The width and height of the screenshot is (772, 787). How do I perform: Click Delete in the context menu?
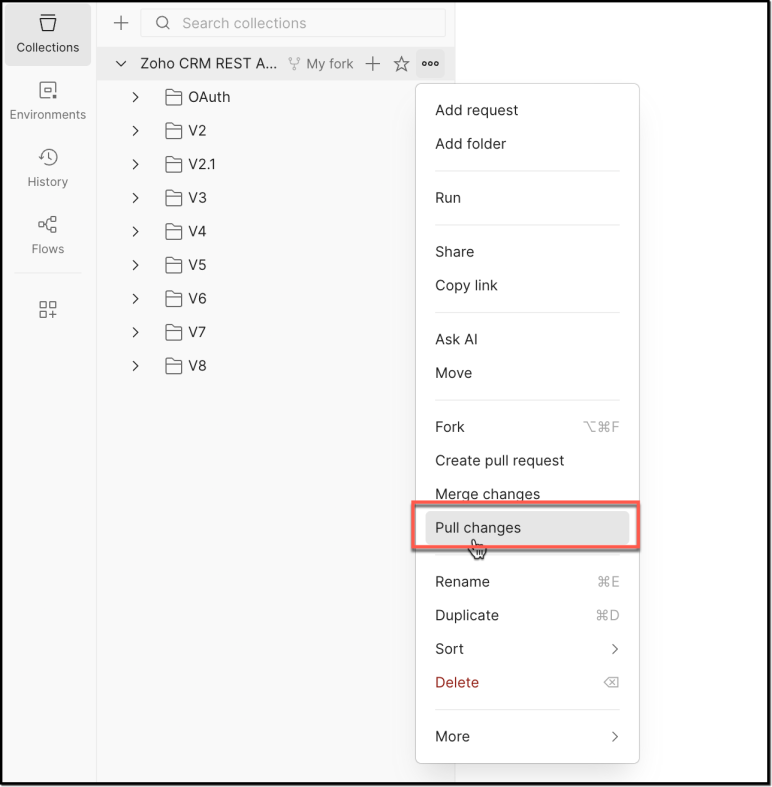coord(457,683)
